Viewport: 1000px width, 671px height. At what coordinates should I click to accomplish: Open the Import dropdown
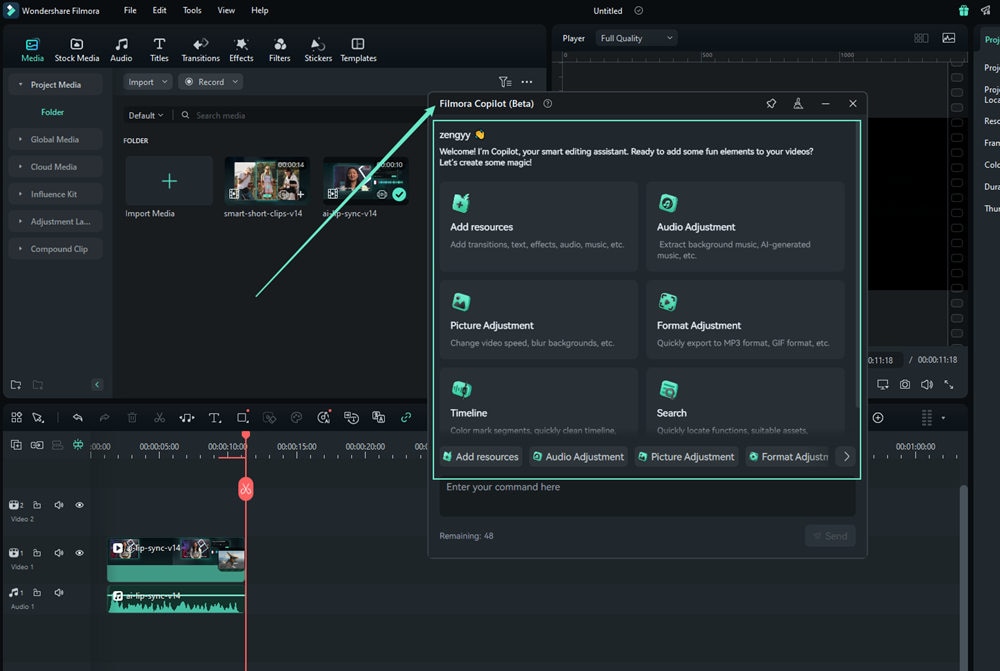point(147,82)
